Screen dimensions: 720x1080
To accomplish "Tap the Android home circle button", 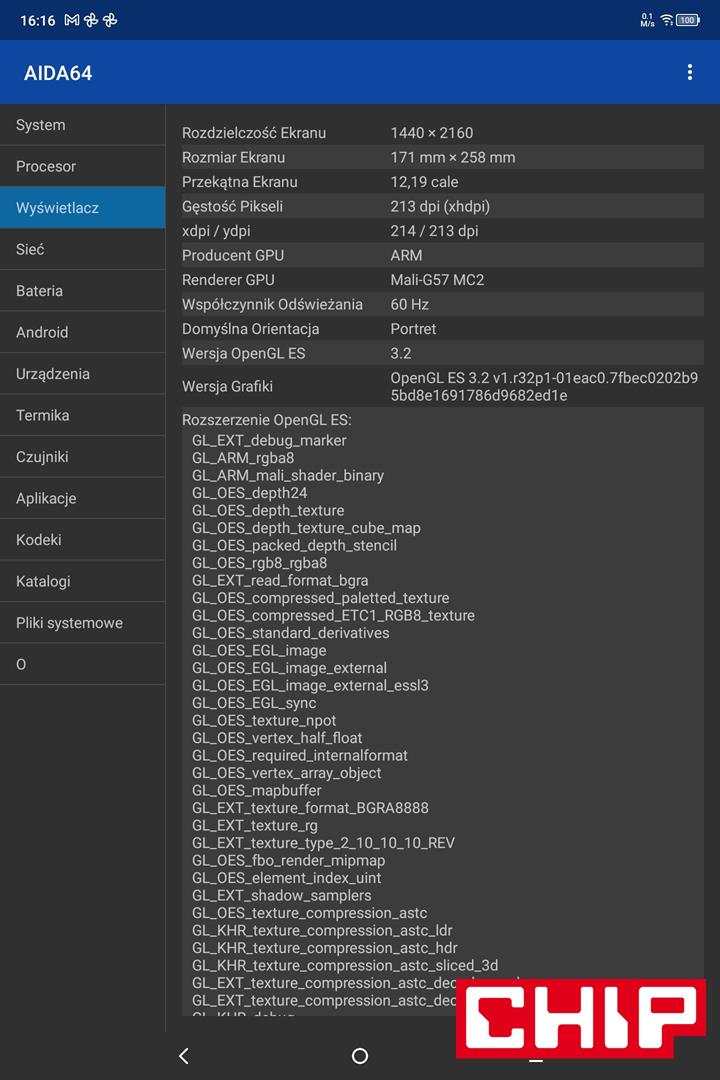I will coord(360,1056).
